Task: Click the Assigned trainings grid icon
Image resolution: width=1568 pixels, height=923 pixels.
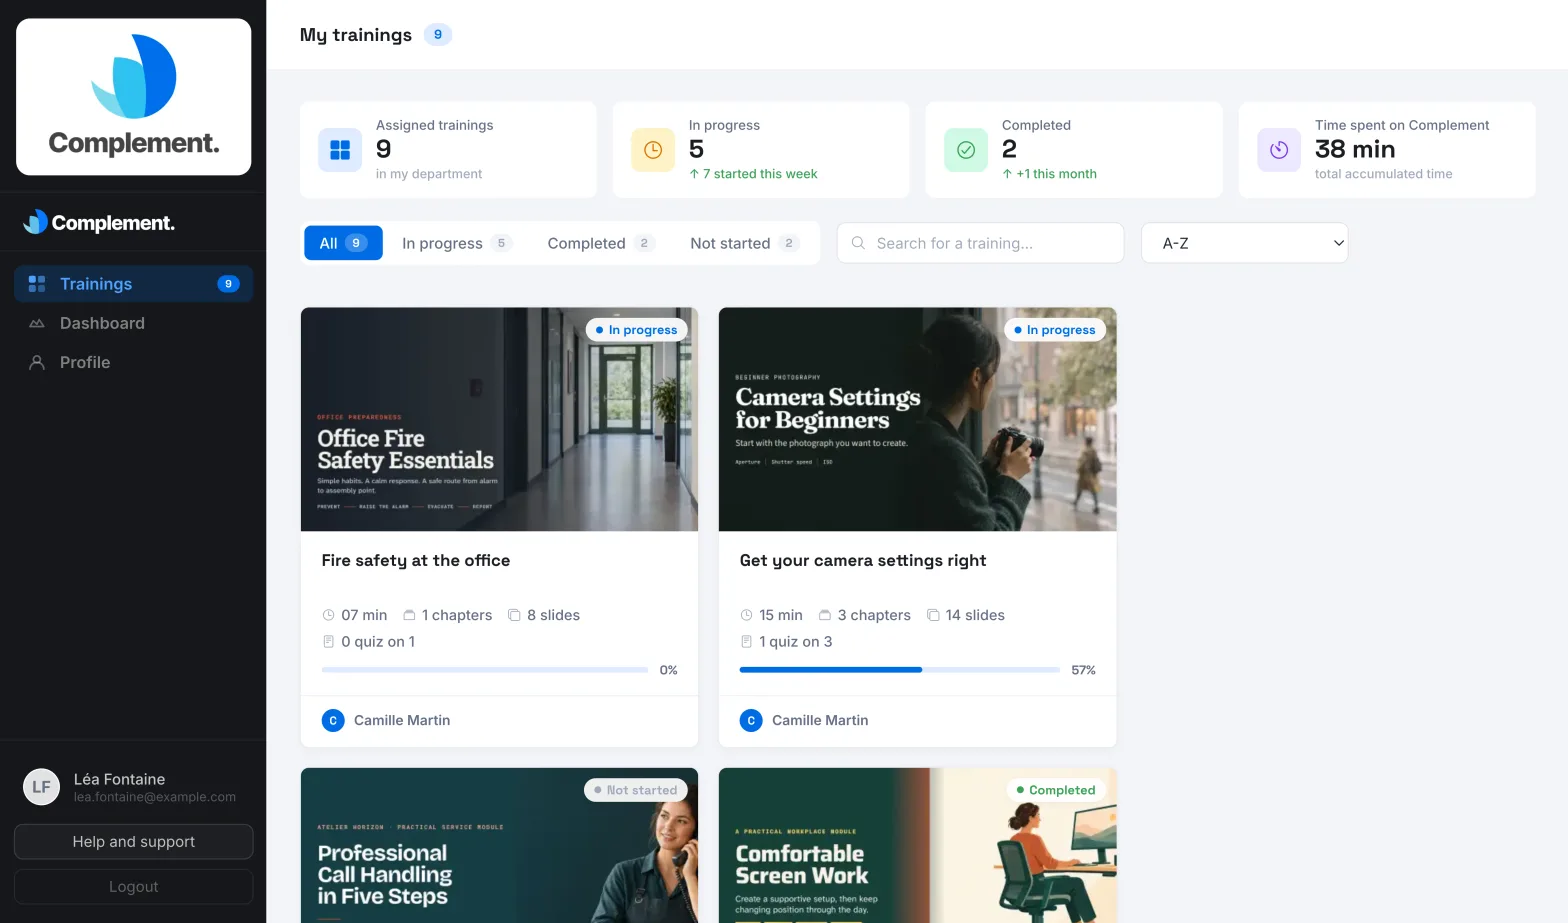Action: (340, 150)
